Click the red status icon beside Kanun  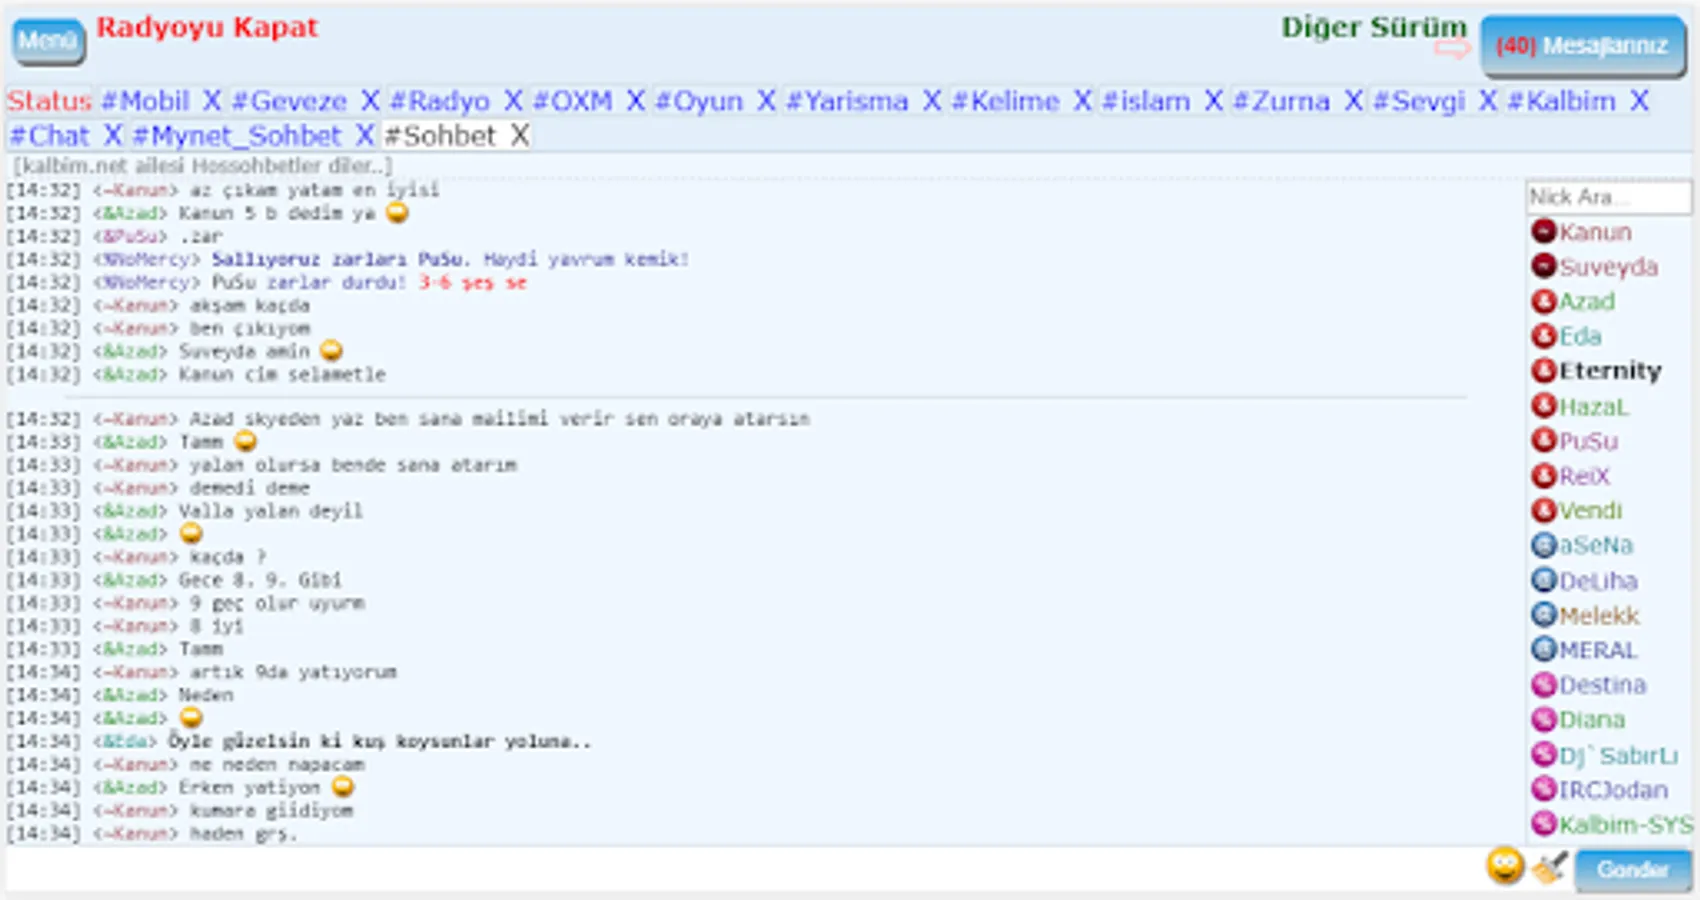(x=1544, y=232)
